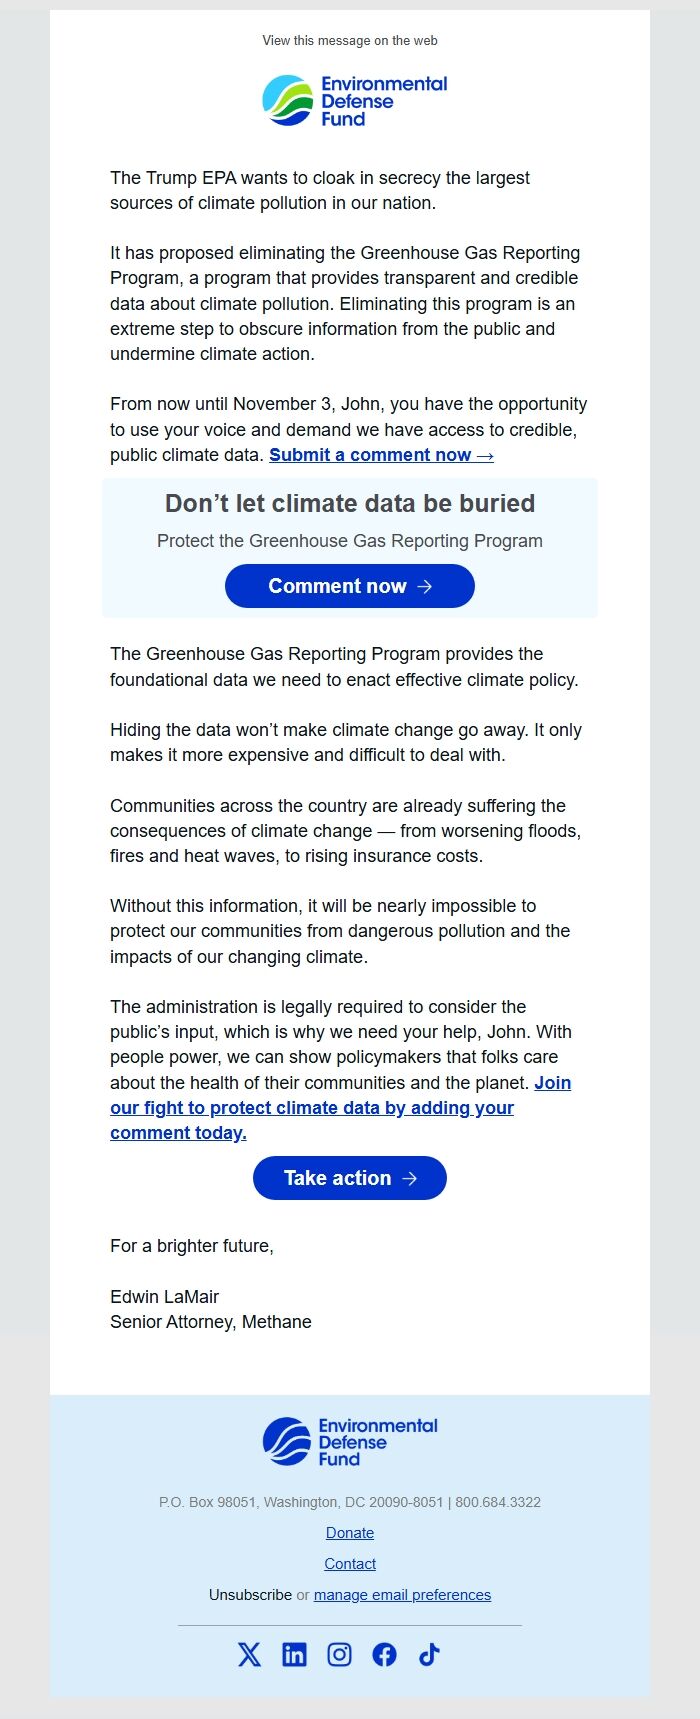Open the Contact link
The image size is (700, 1719).
tap(349, 1563)
